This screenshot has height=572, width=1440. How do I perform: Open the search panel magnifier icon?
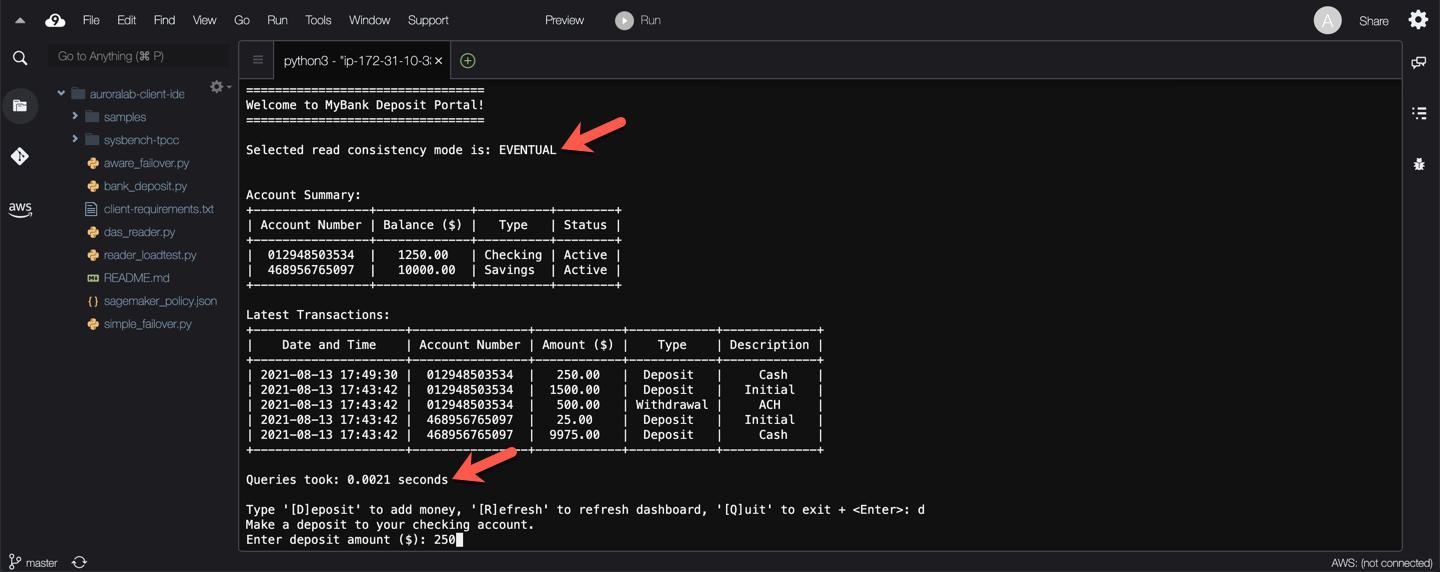point(20,58)
